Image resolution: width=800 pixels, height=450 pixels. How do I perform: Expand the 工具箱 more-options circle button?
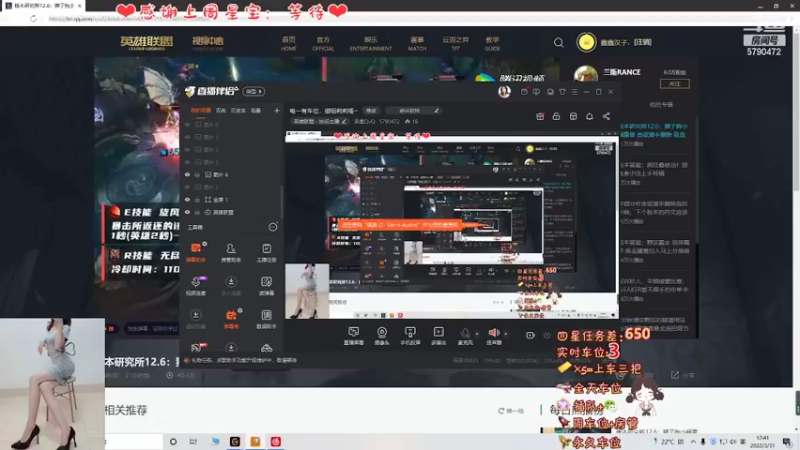[273, 227]
